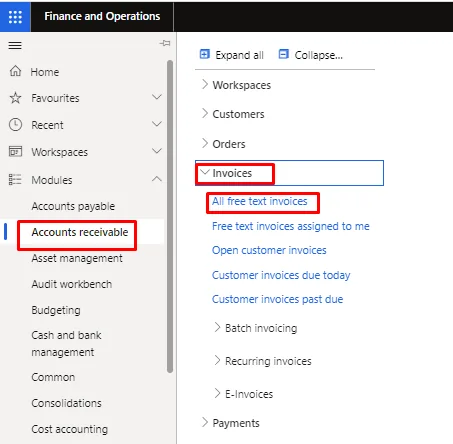
Task: Click the Favourites star icon
Action: pyautogui.click(x=15, y=98)
